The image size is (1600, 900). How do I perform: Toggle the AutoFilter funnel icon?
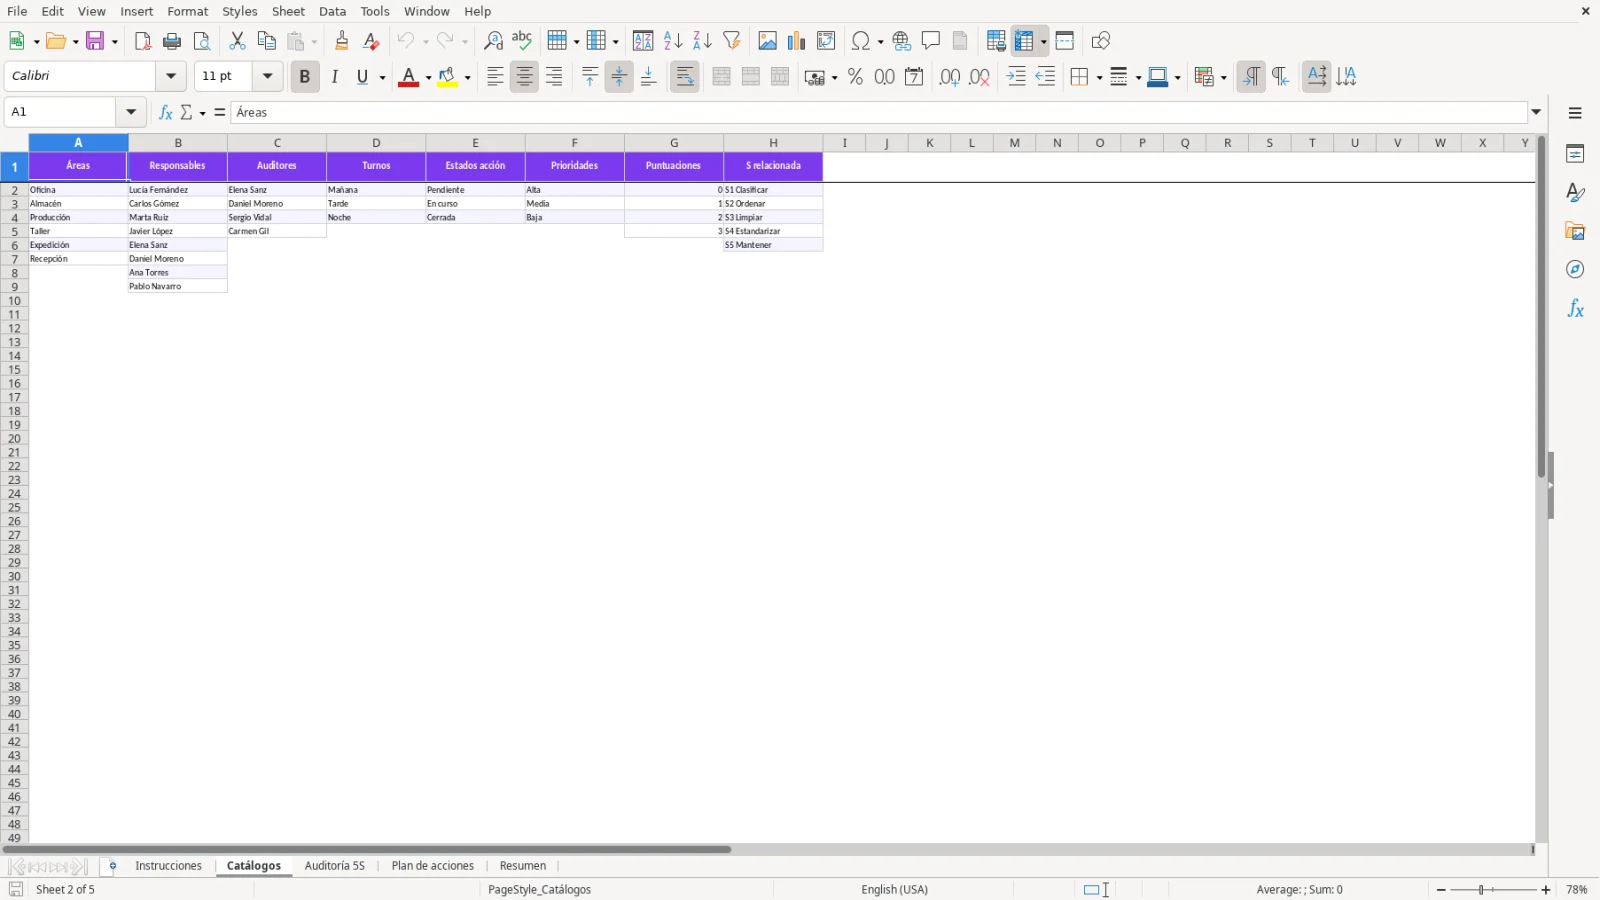[x=732, y=41]
